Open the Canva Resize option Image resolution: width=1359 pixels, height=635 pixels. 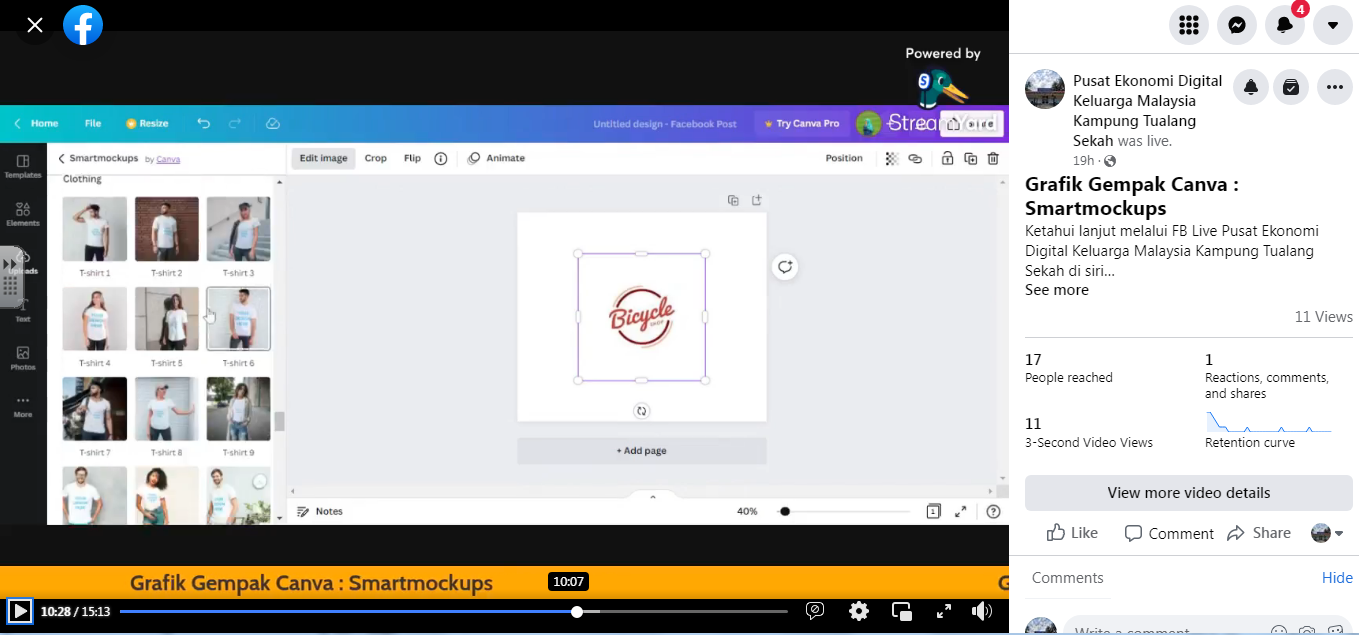pos(147,124)
